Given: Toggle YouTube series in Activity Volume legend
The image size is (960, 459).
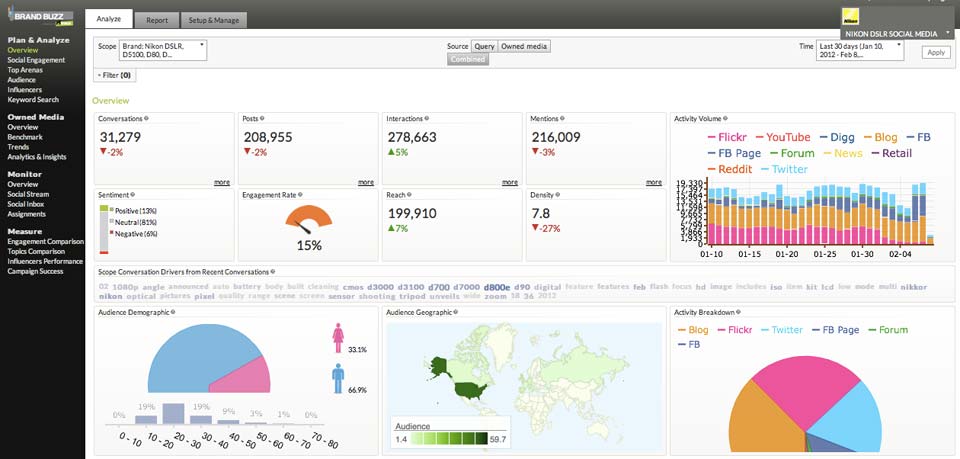Looking at the screenshot, I should [x=783, y=138].
